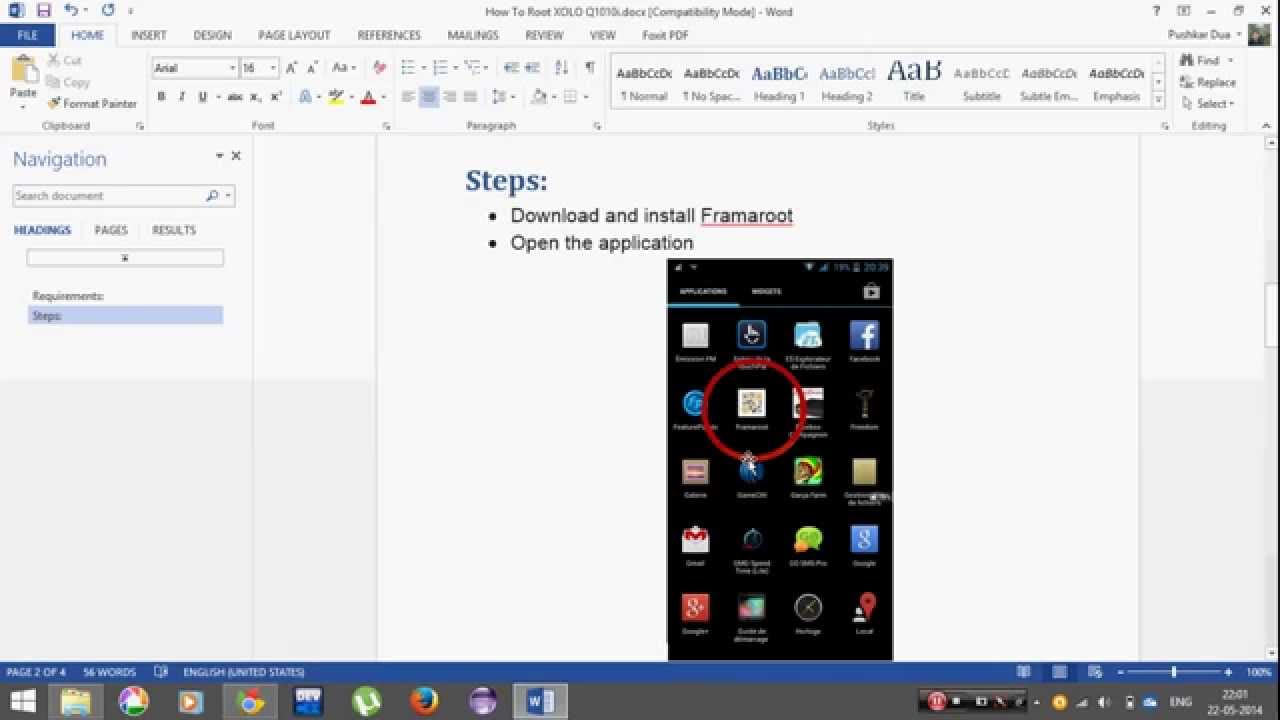The width and height of the screenshot is (1280, 720).
Task: Apply strikethrough formatting
Action: pos(235,97)
